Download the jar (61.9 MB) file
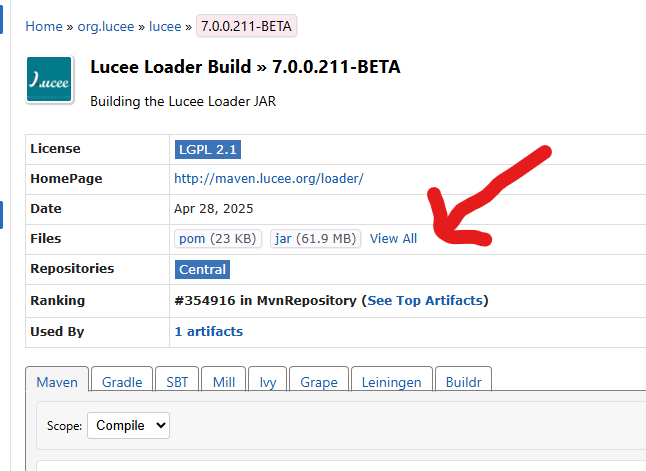 pyautogui.click(x=315, y=239)
